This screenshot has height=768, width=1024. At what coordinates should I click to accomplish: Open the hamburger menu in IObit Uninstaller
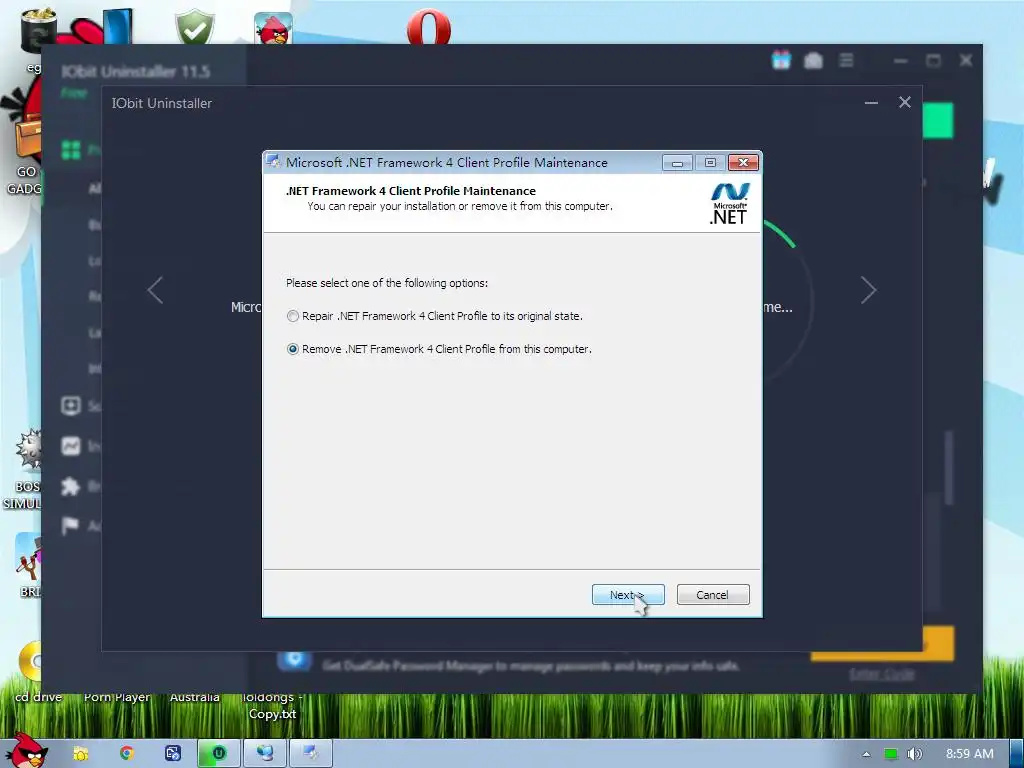[x=846, y=61]
